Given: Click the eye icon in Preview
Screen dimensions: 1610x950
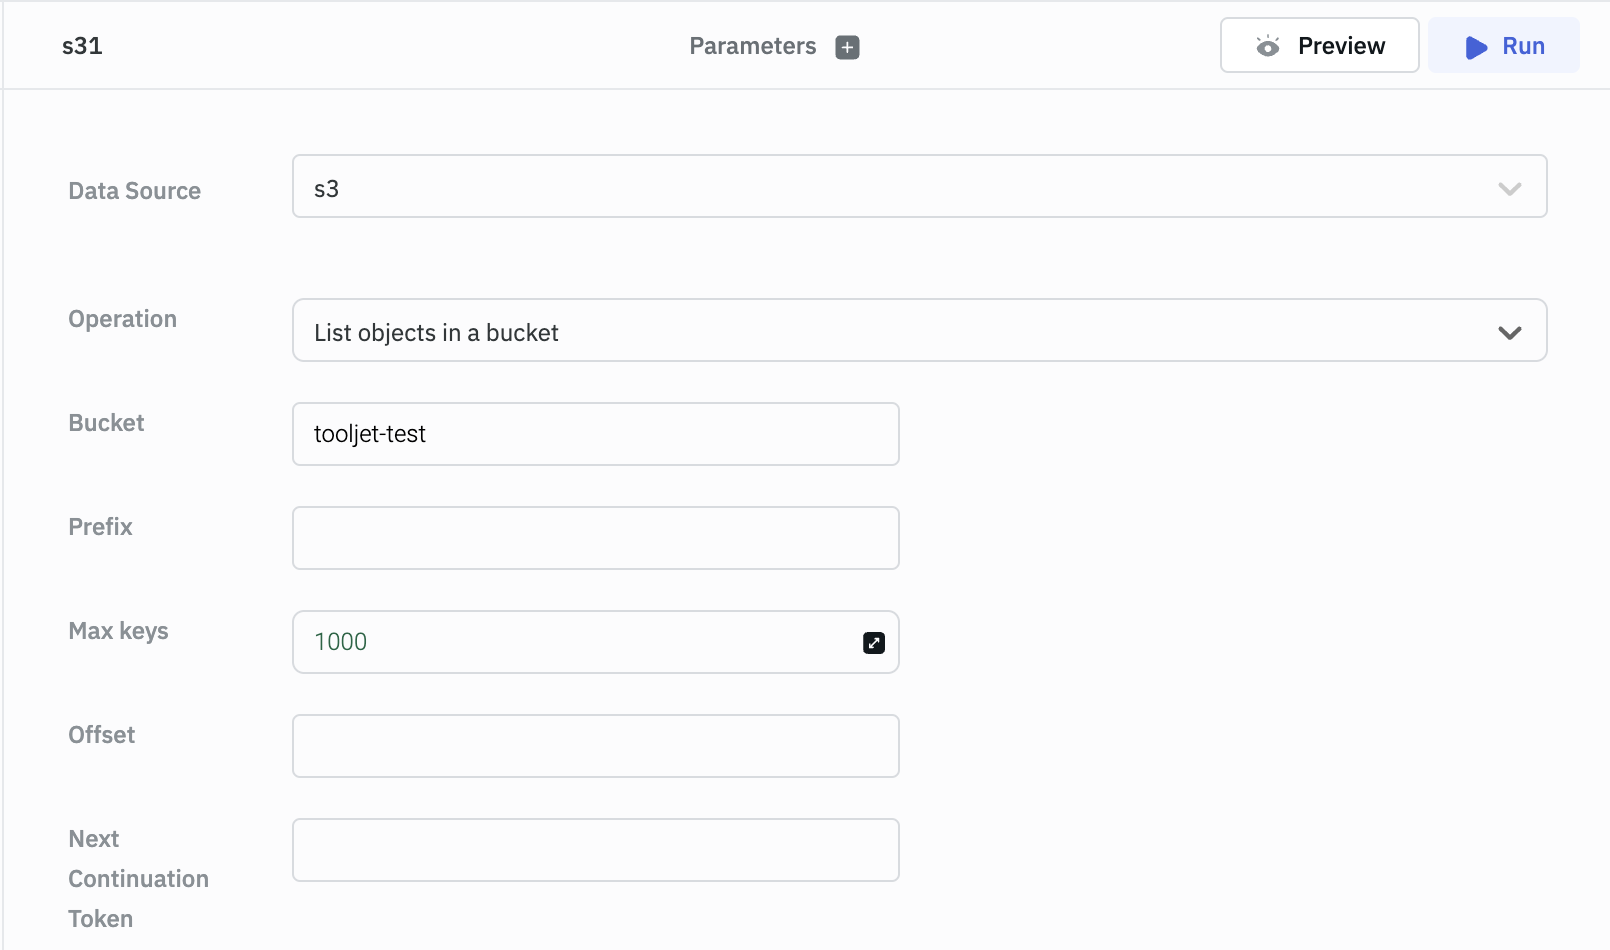Looking at the screenshot, I should coord(1268,46).
